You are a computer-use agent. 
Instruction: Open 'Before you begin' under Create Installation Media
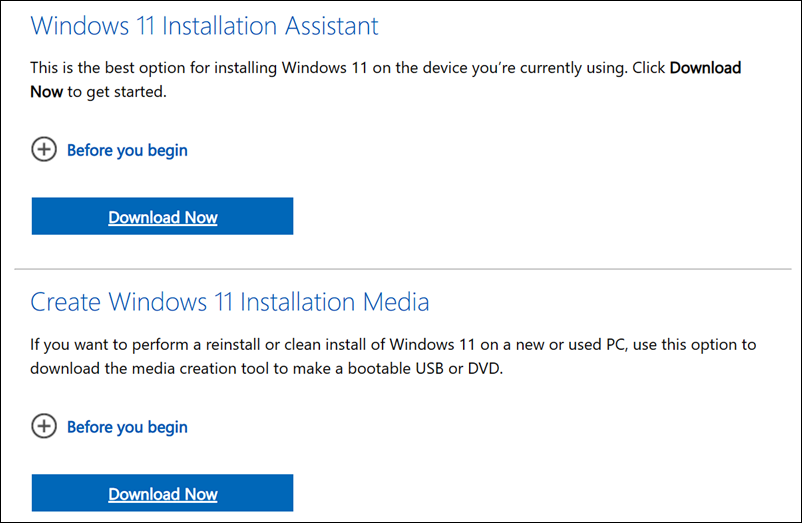click(x=127, y=427)
